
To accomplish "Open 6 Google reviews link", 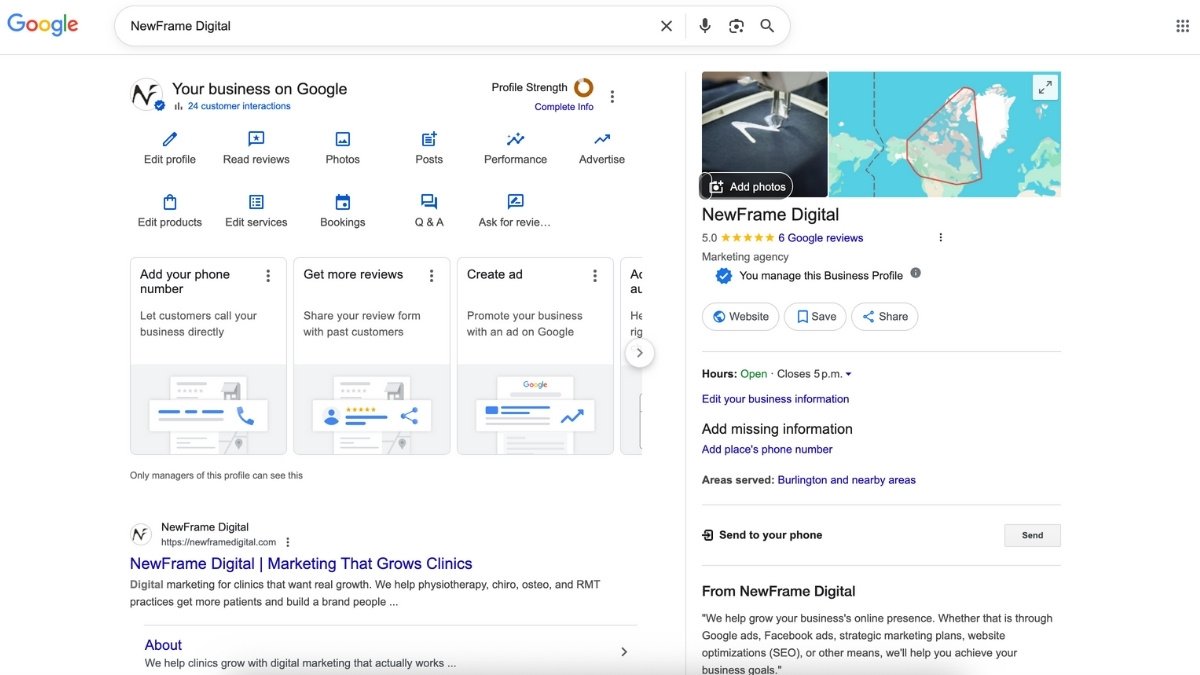I will [820, 238].
